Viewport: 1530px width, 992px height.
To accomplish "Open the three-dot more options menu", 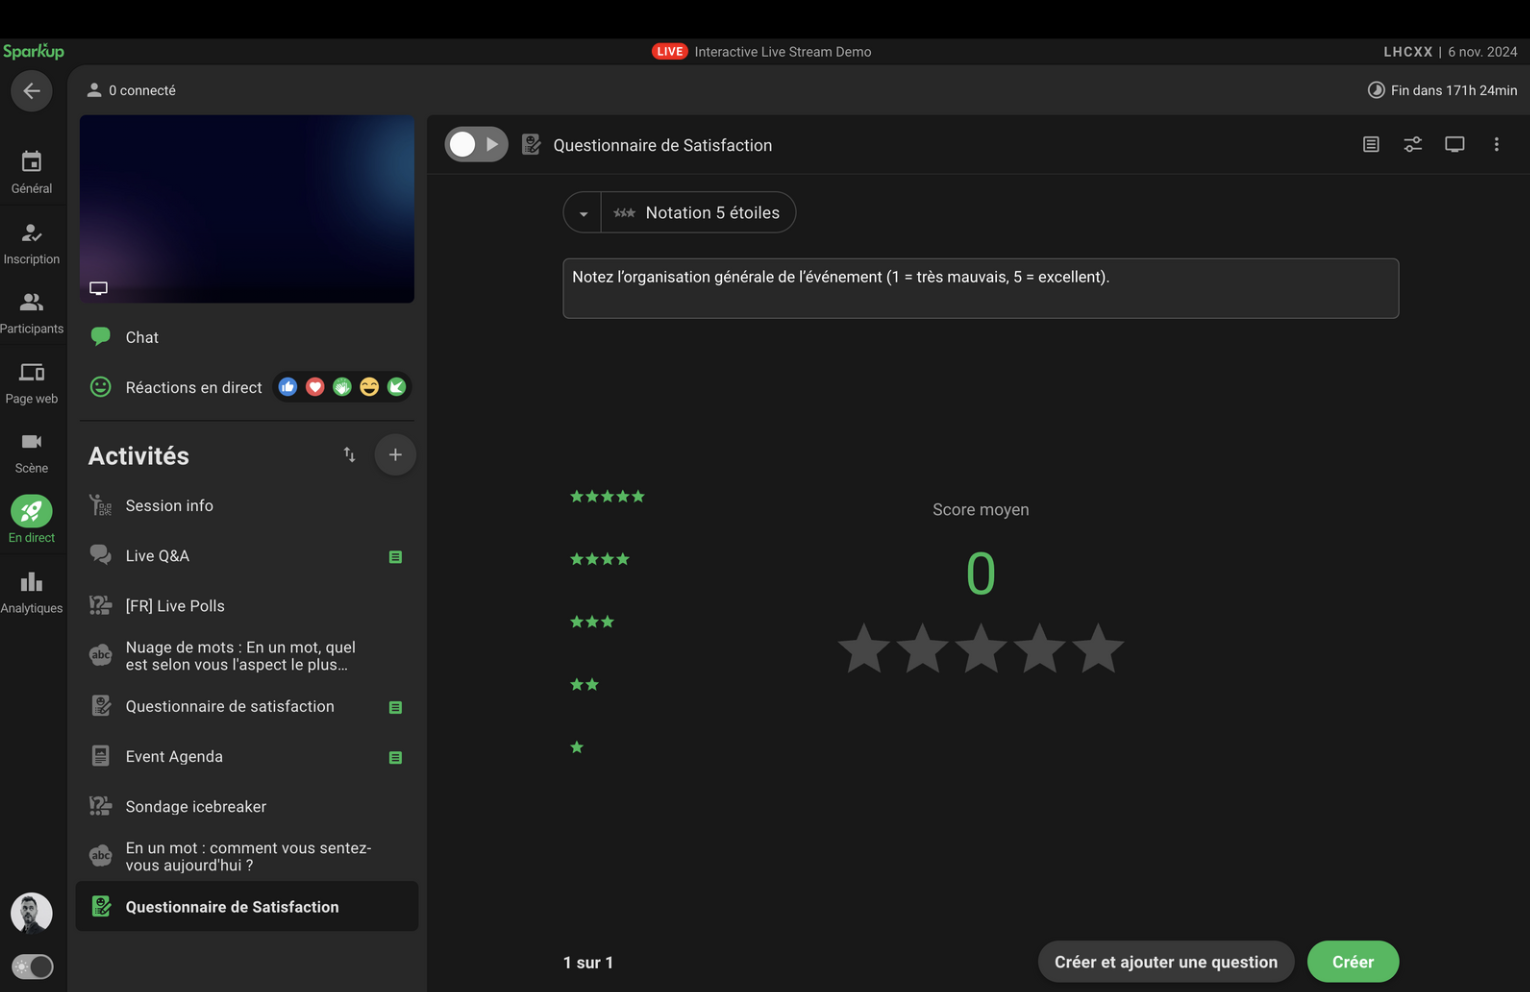I will coord(1496,145).
